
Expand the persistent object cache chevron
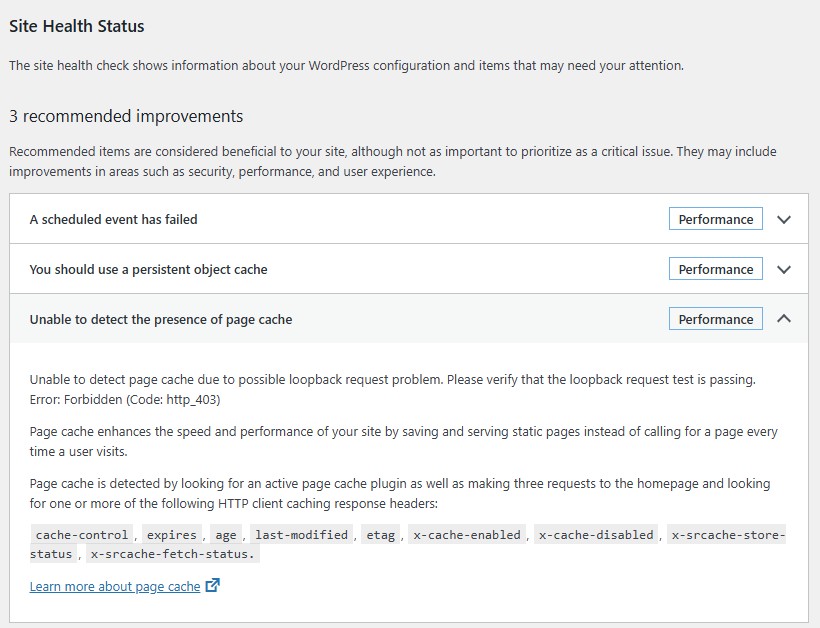click(x=784, y=269)
